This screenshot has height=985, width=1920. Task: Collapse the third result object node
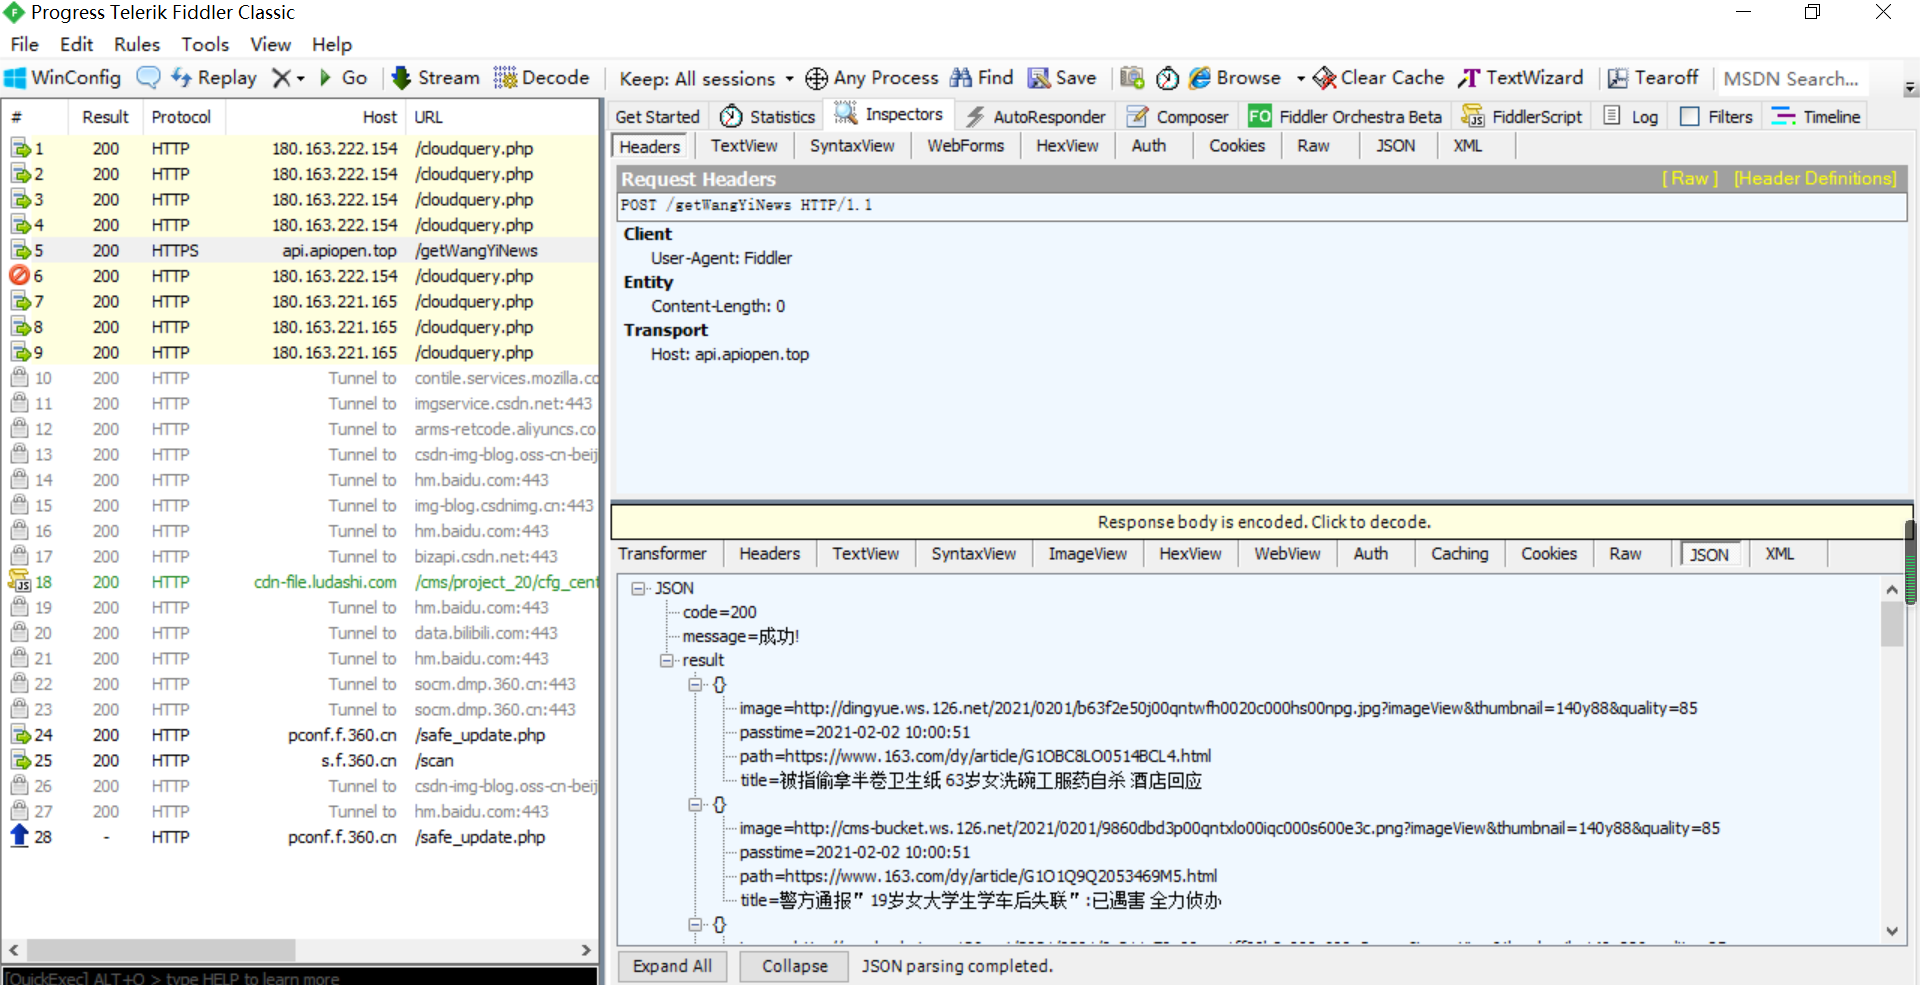pos(694,925)
